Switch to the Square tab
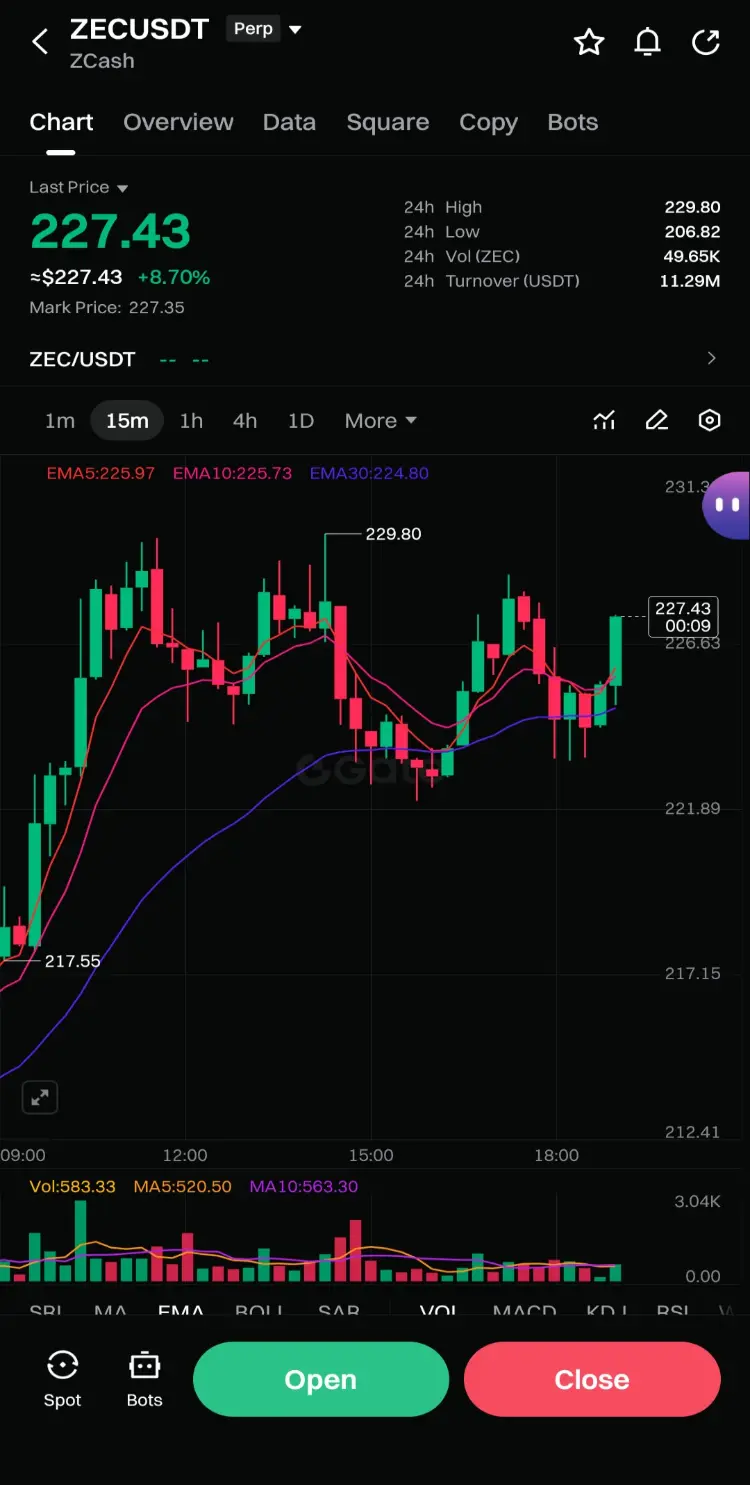The height and width of the screenshot is (1485, 750). click(388, 122)
